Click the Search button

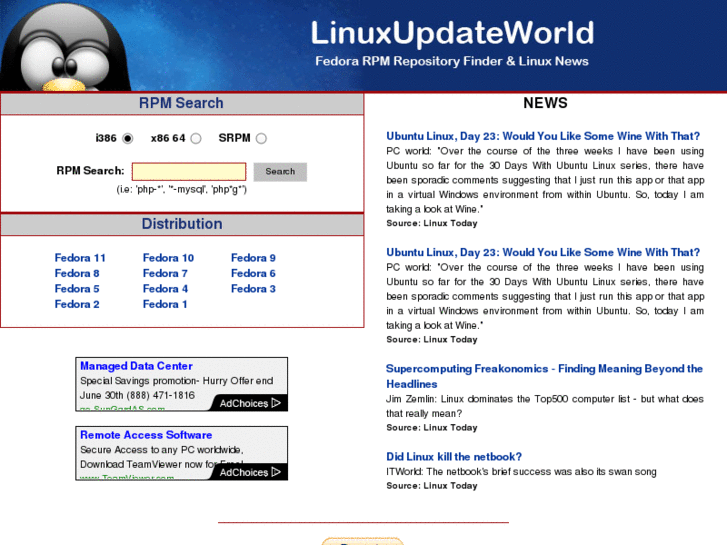(280, 172)
